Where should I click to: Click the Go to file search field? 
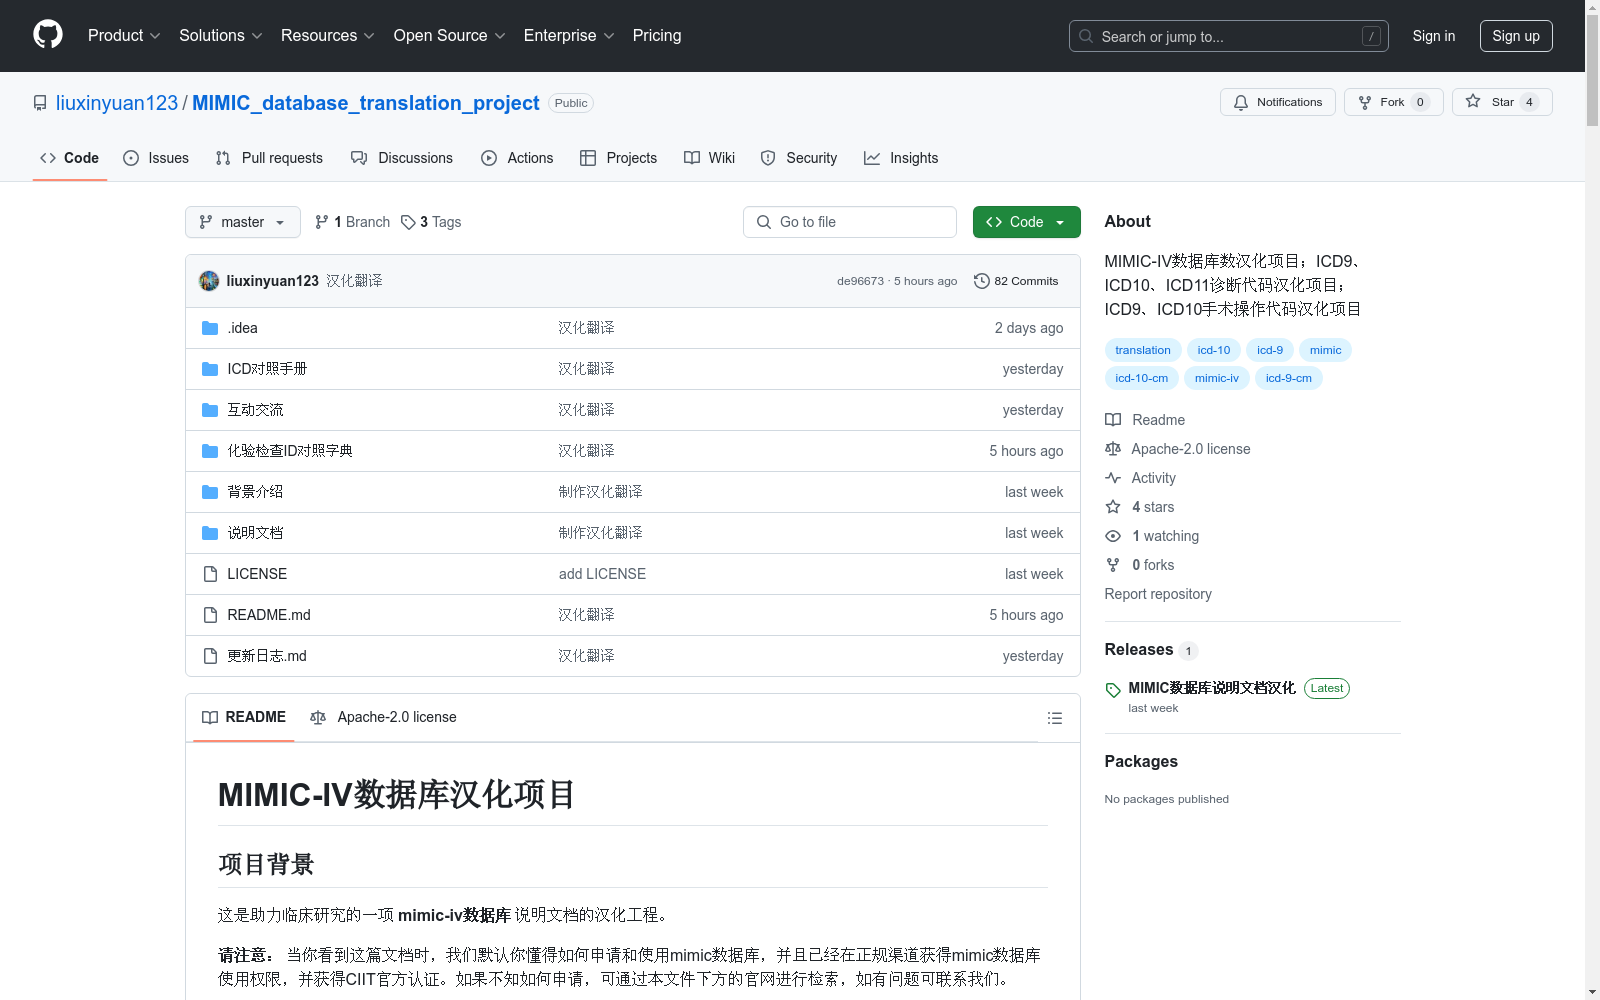(x=849, y=221)
